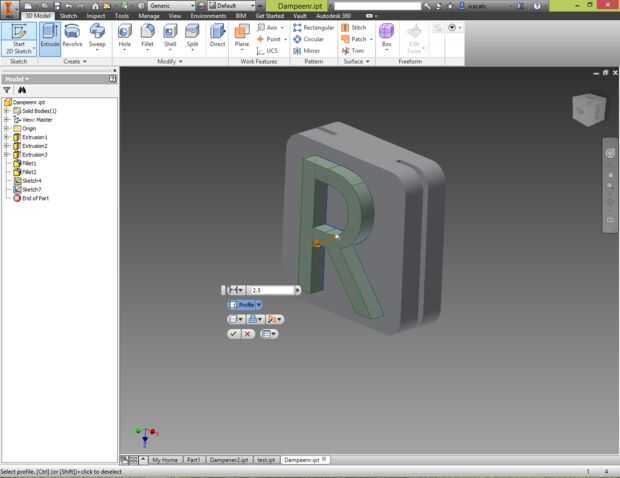Viewport: 620px width, 478px height.
Task: Open the Find binoculars icon in browser
Action: [x=21, y=90]
